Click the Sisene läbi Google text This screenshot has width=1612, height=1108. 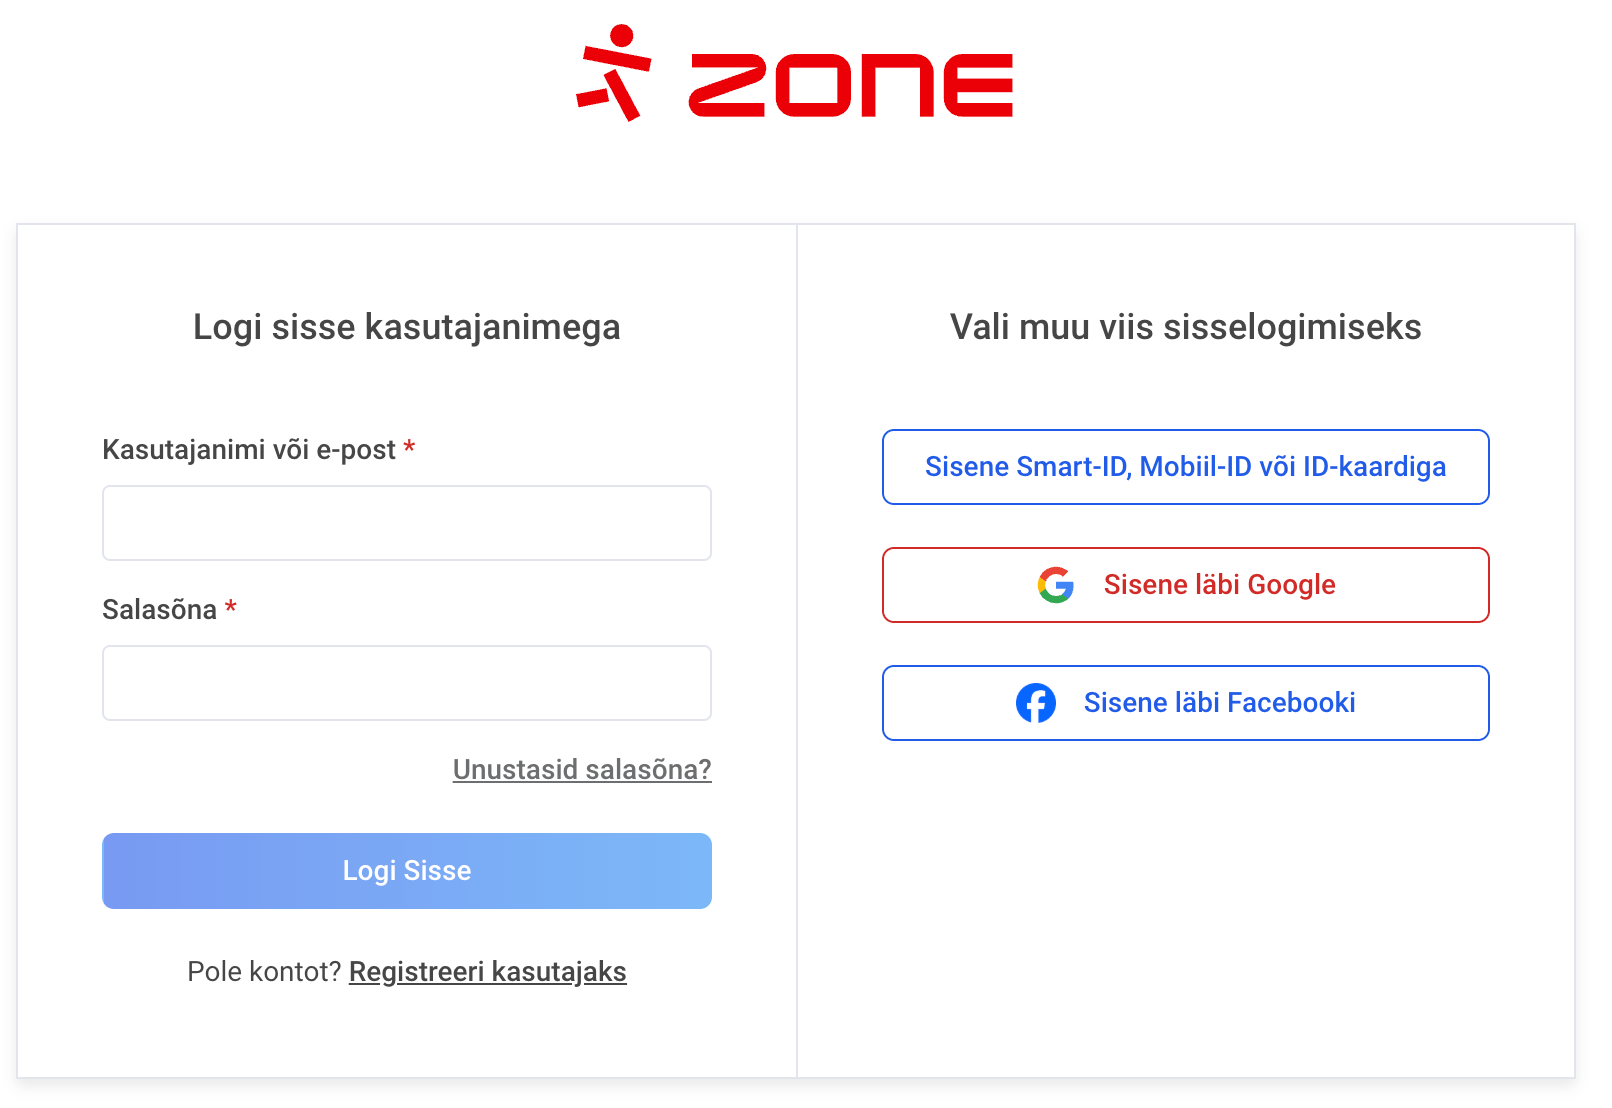(1219, 585)
